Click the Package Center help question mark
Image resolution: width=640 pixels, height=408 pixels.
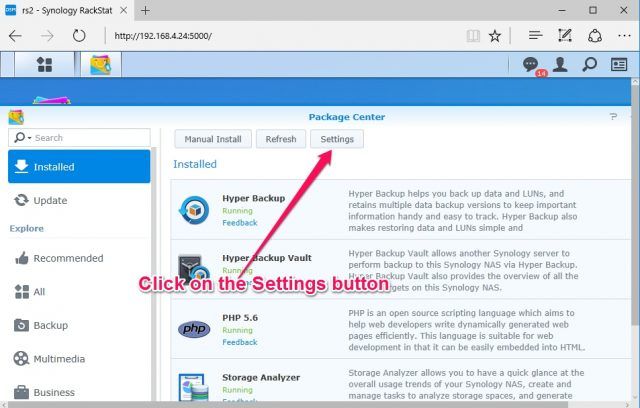pos(613,117)
